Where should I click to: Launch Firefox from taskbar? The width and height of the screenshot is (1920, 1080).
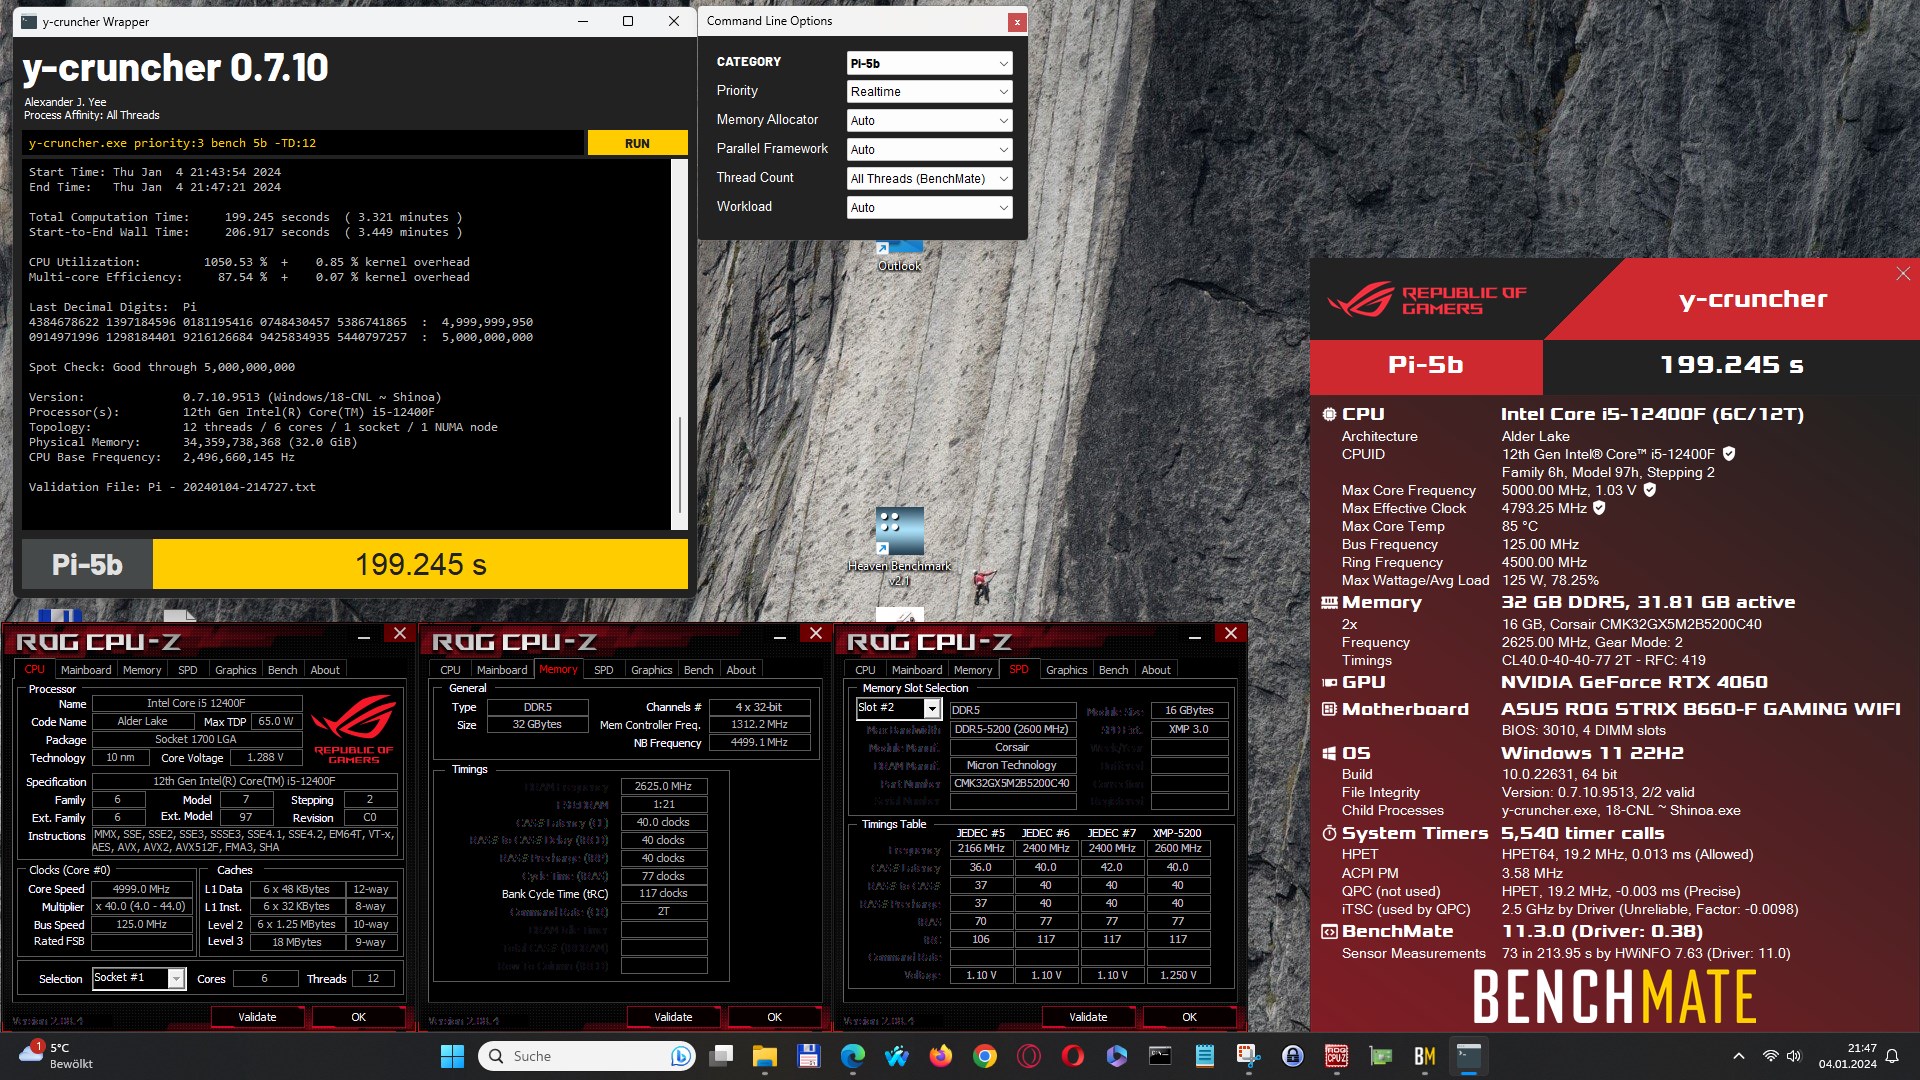(x=941, y=1056)
